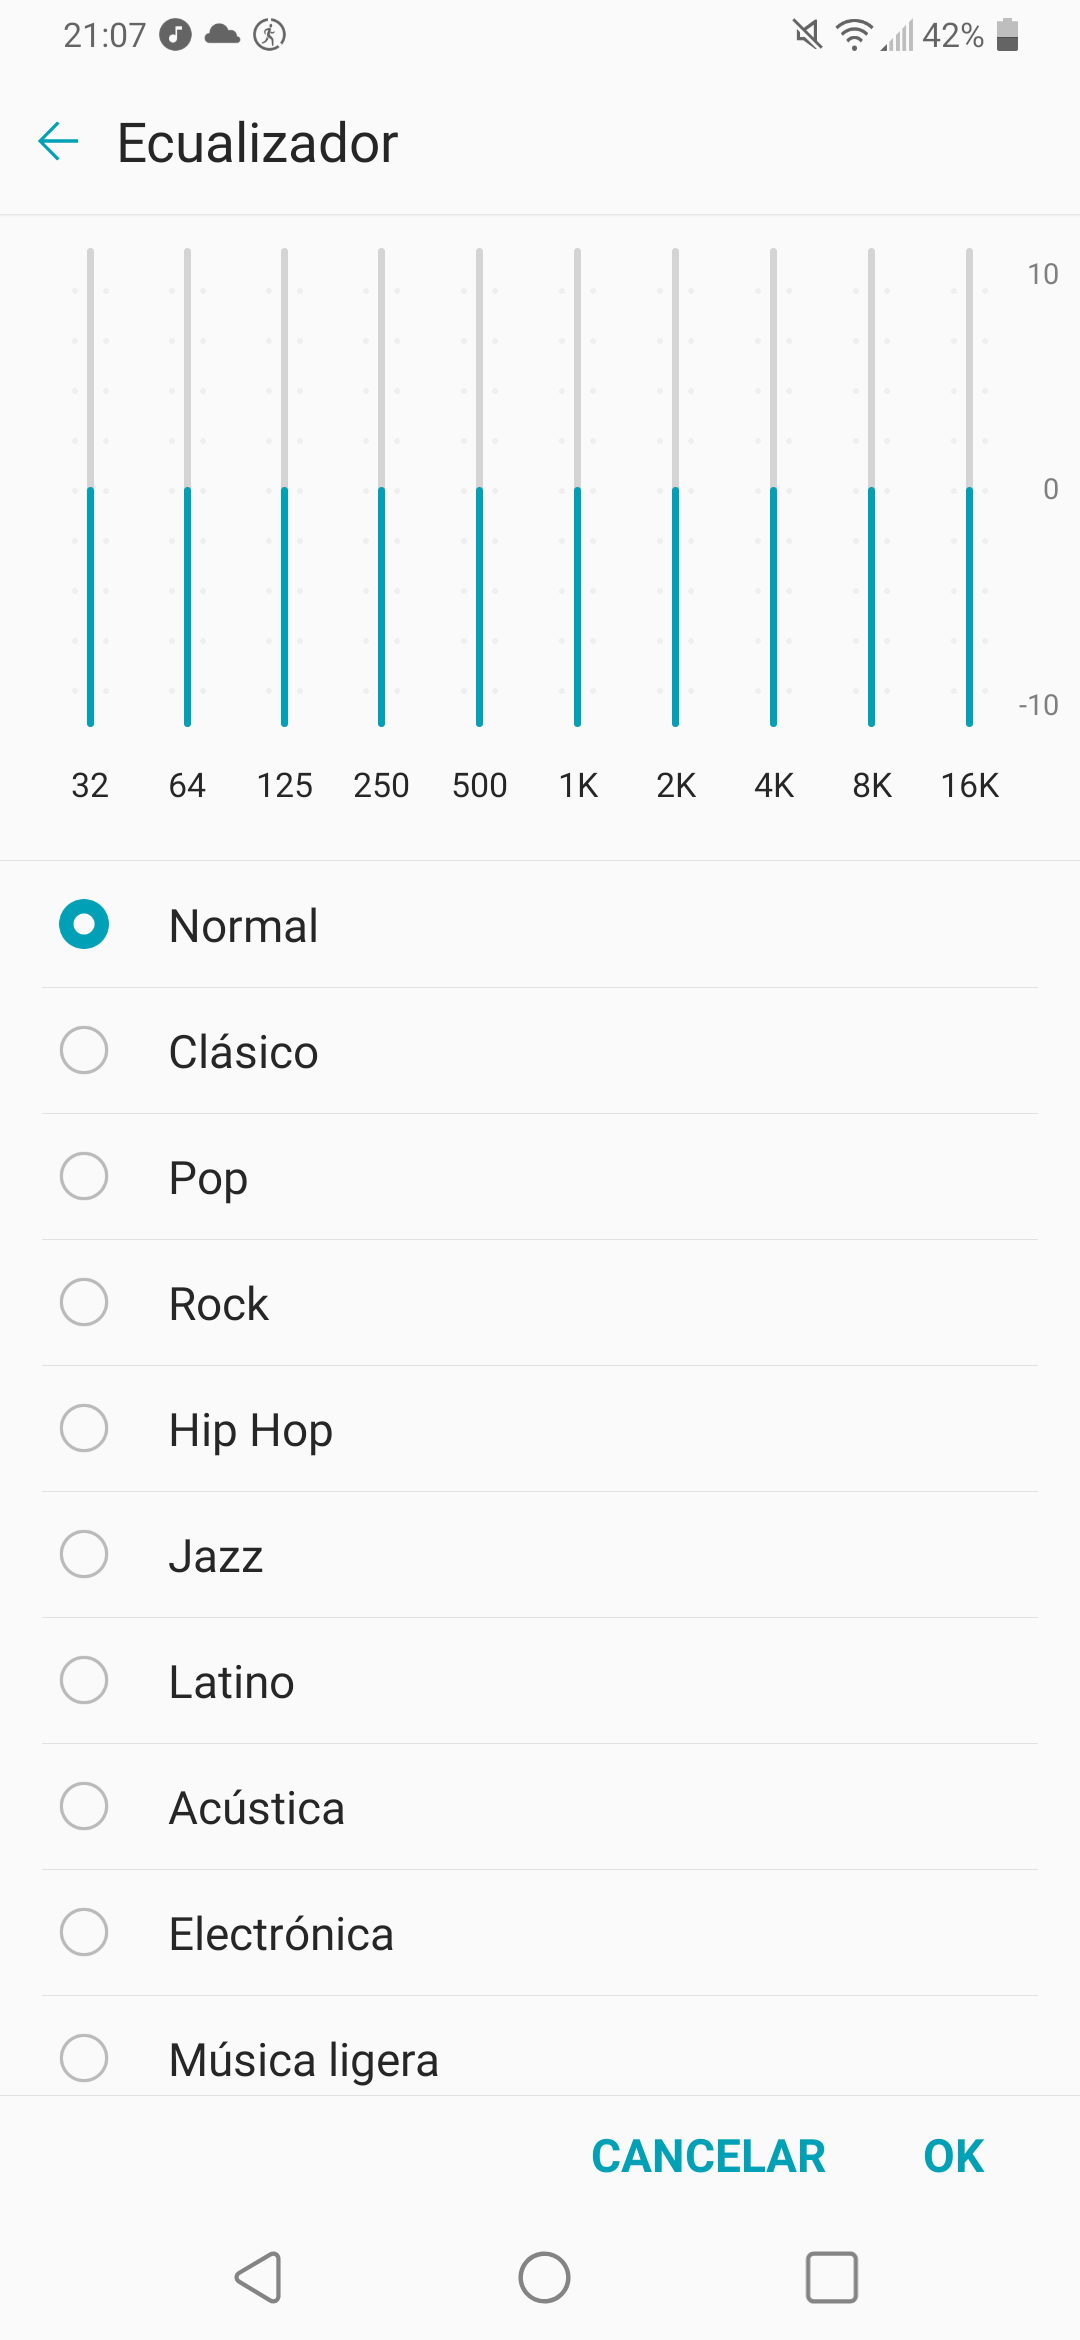The height and width of the screenshot is (2340, 1080).
Task: Click the 1K frequency band slider
Action: tap(577, 487)
